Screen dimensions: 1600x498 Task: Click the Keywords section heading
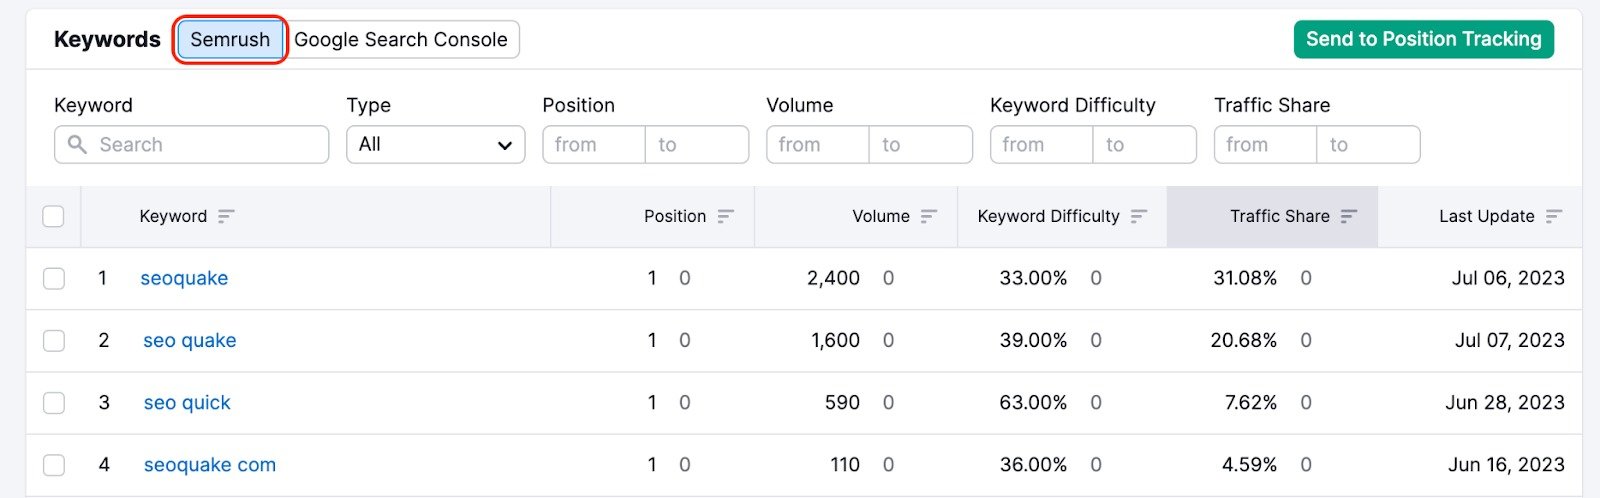tap(107, 39)
